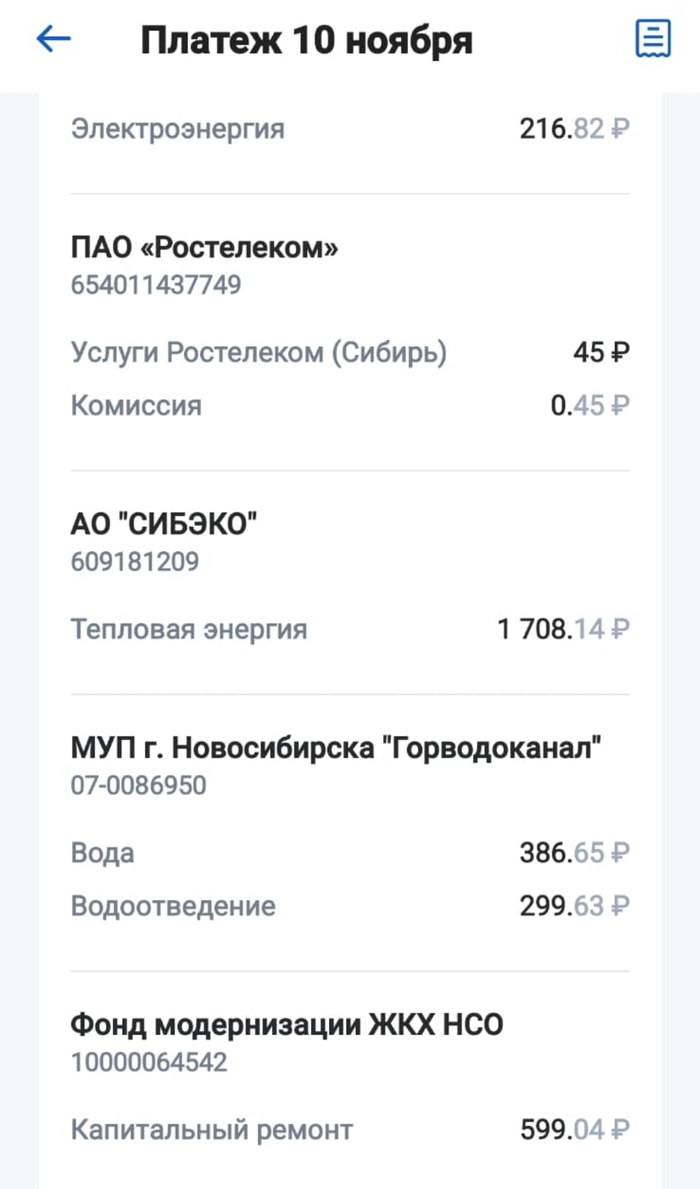Tap account number 10000064542
This screenshot has height=1189, width=700.
(x=149, y=1062)
